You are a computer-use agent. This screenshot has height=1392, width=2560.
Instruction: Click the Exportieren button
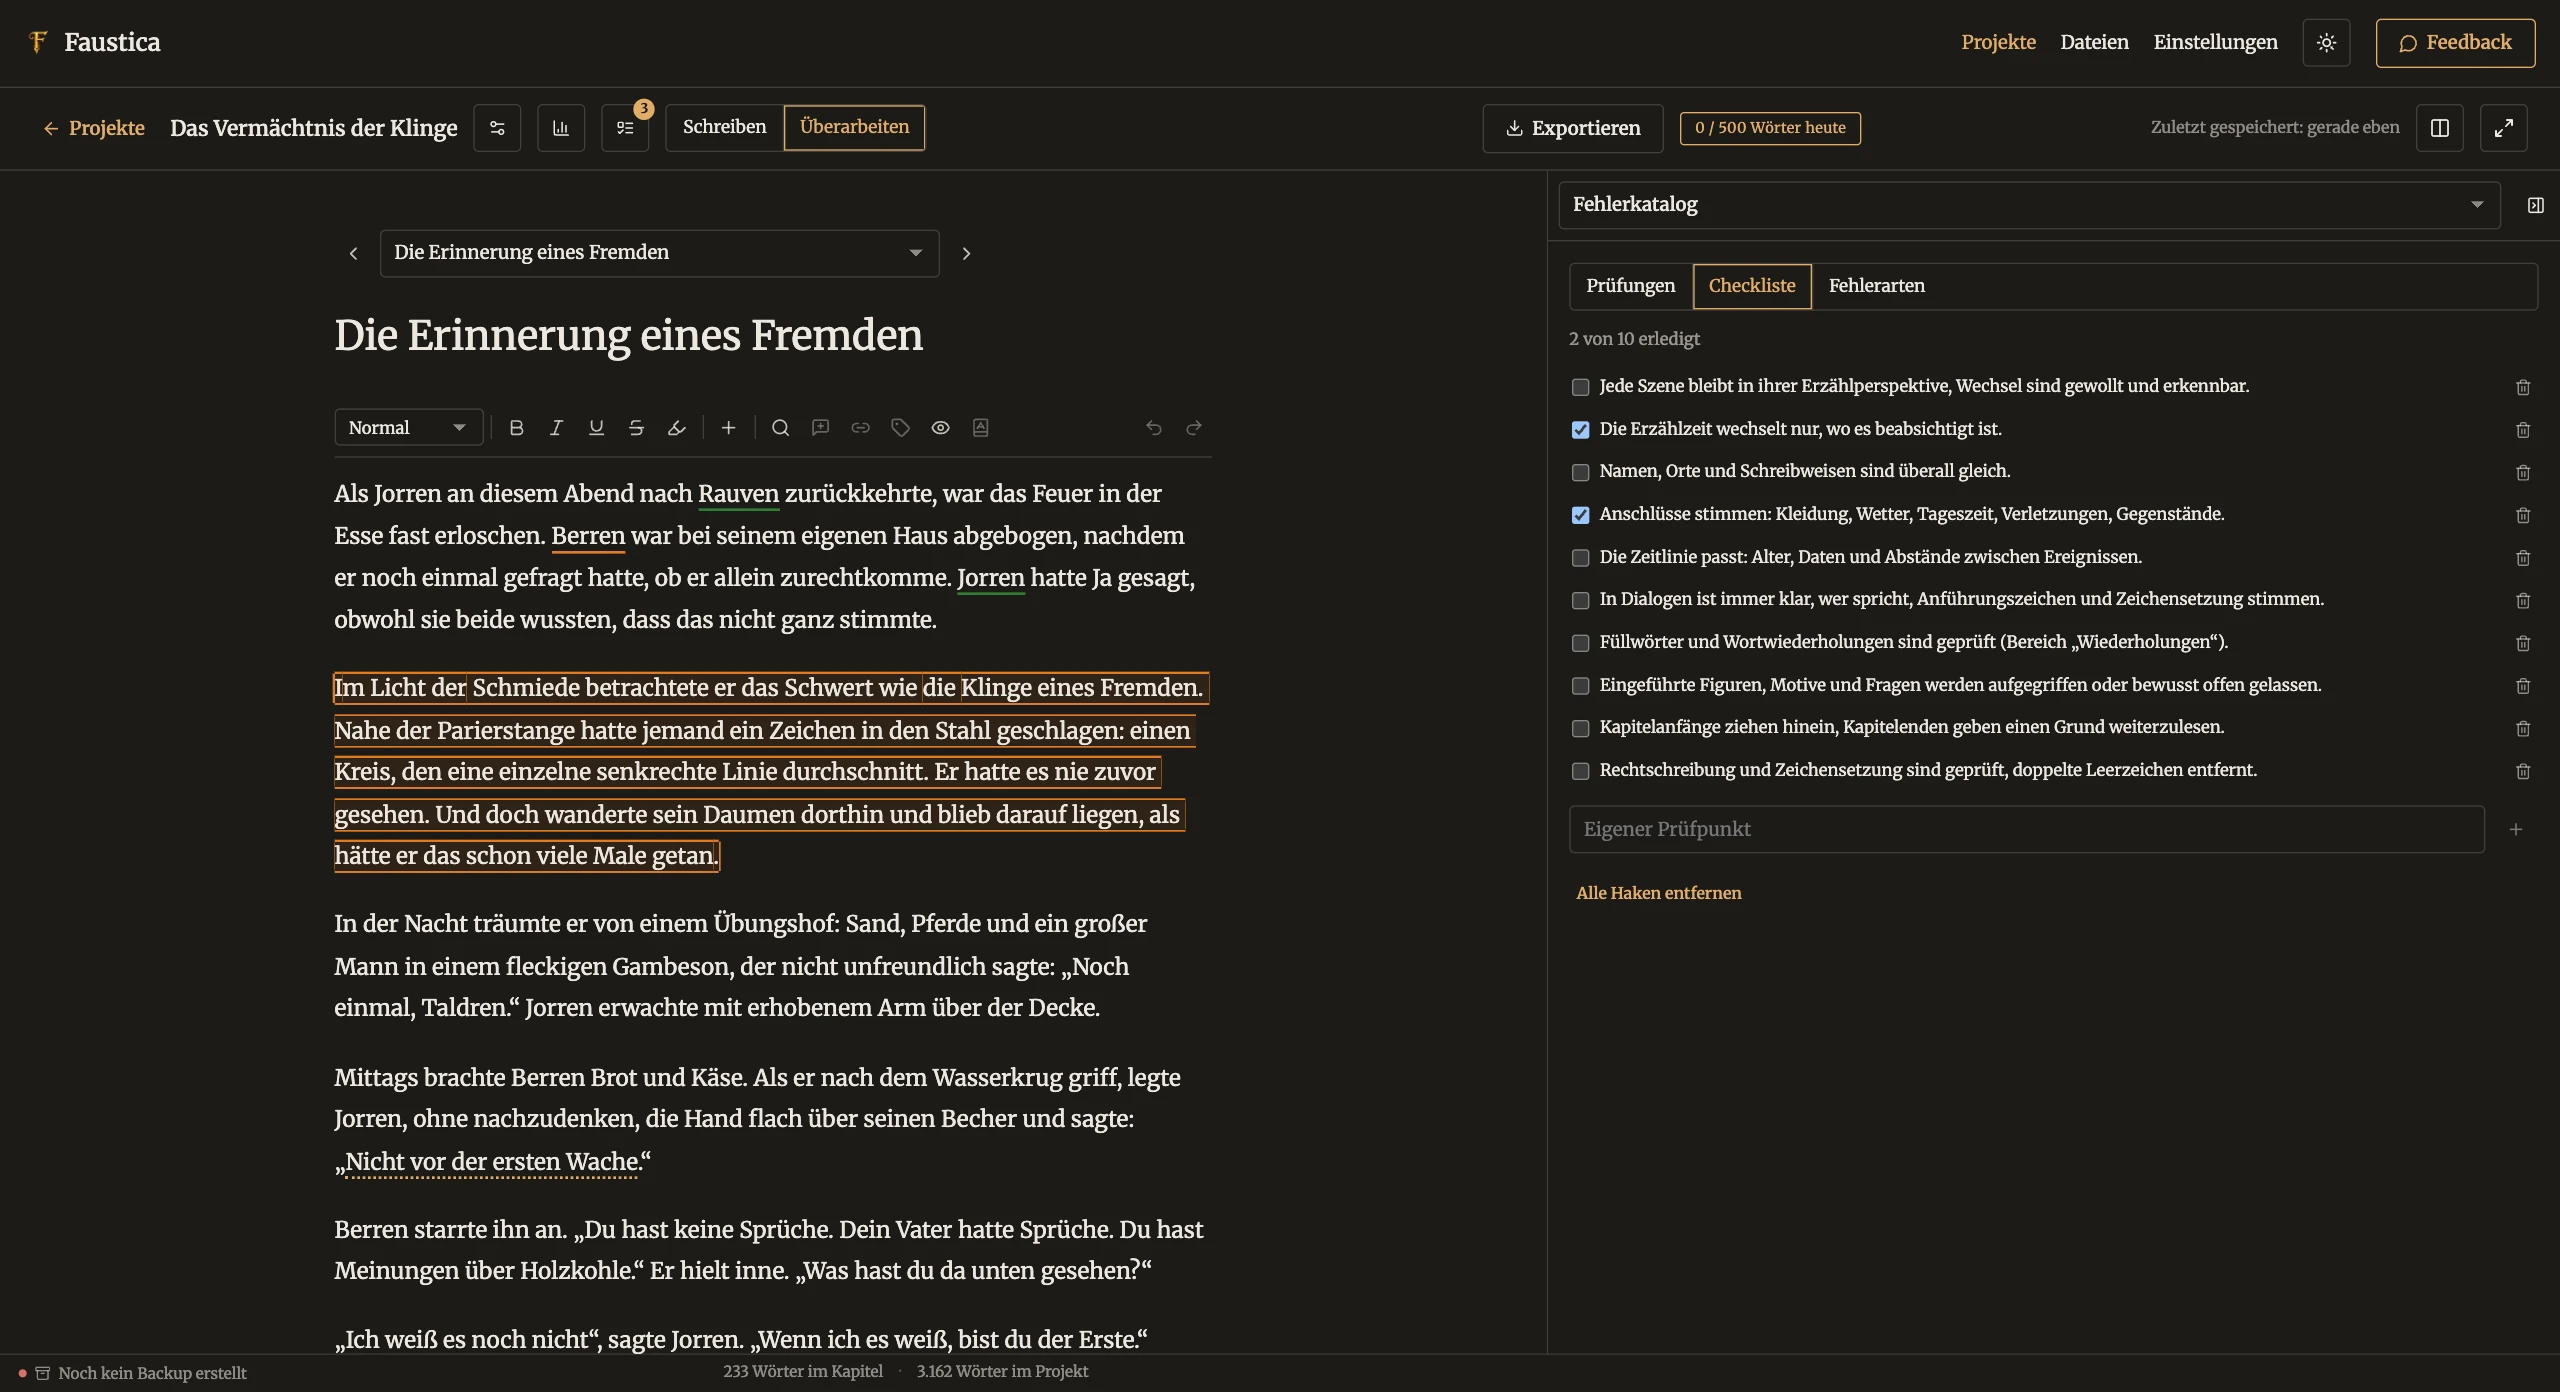[1573, 128]
